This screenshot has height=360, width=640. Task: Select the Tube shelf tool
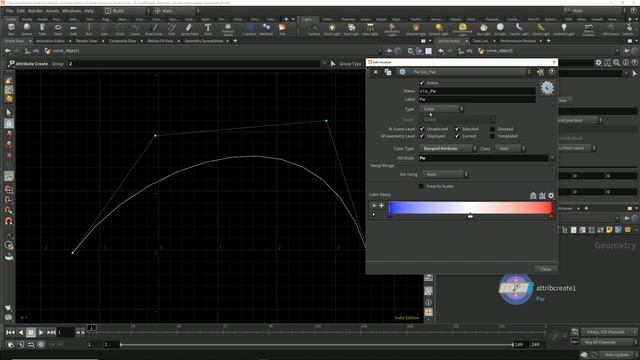pos(42,29)
